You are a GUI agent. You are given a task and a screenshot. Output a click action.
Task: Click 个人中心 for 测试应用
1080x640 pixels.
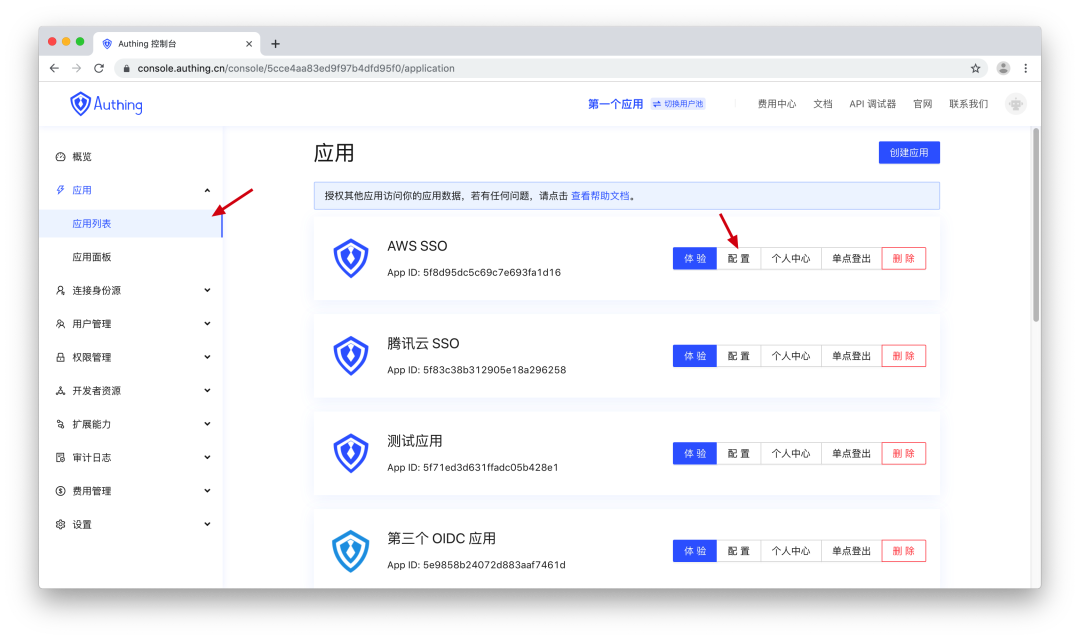click(x=791, y=453)
